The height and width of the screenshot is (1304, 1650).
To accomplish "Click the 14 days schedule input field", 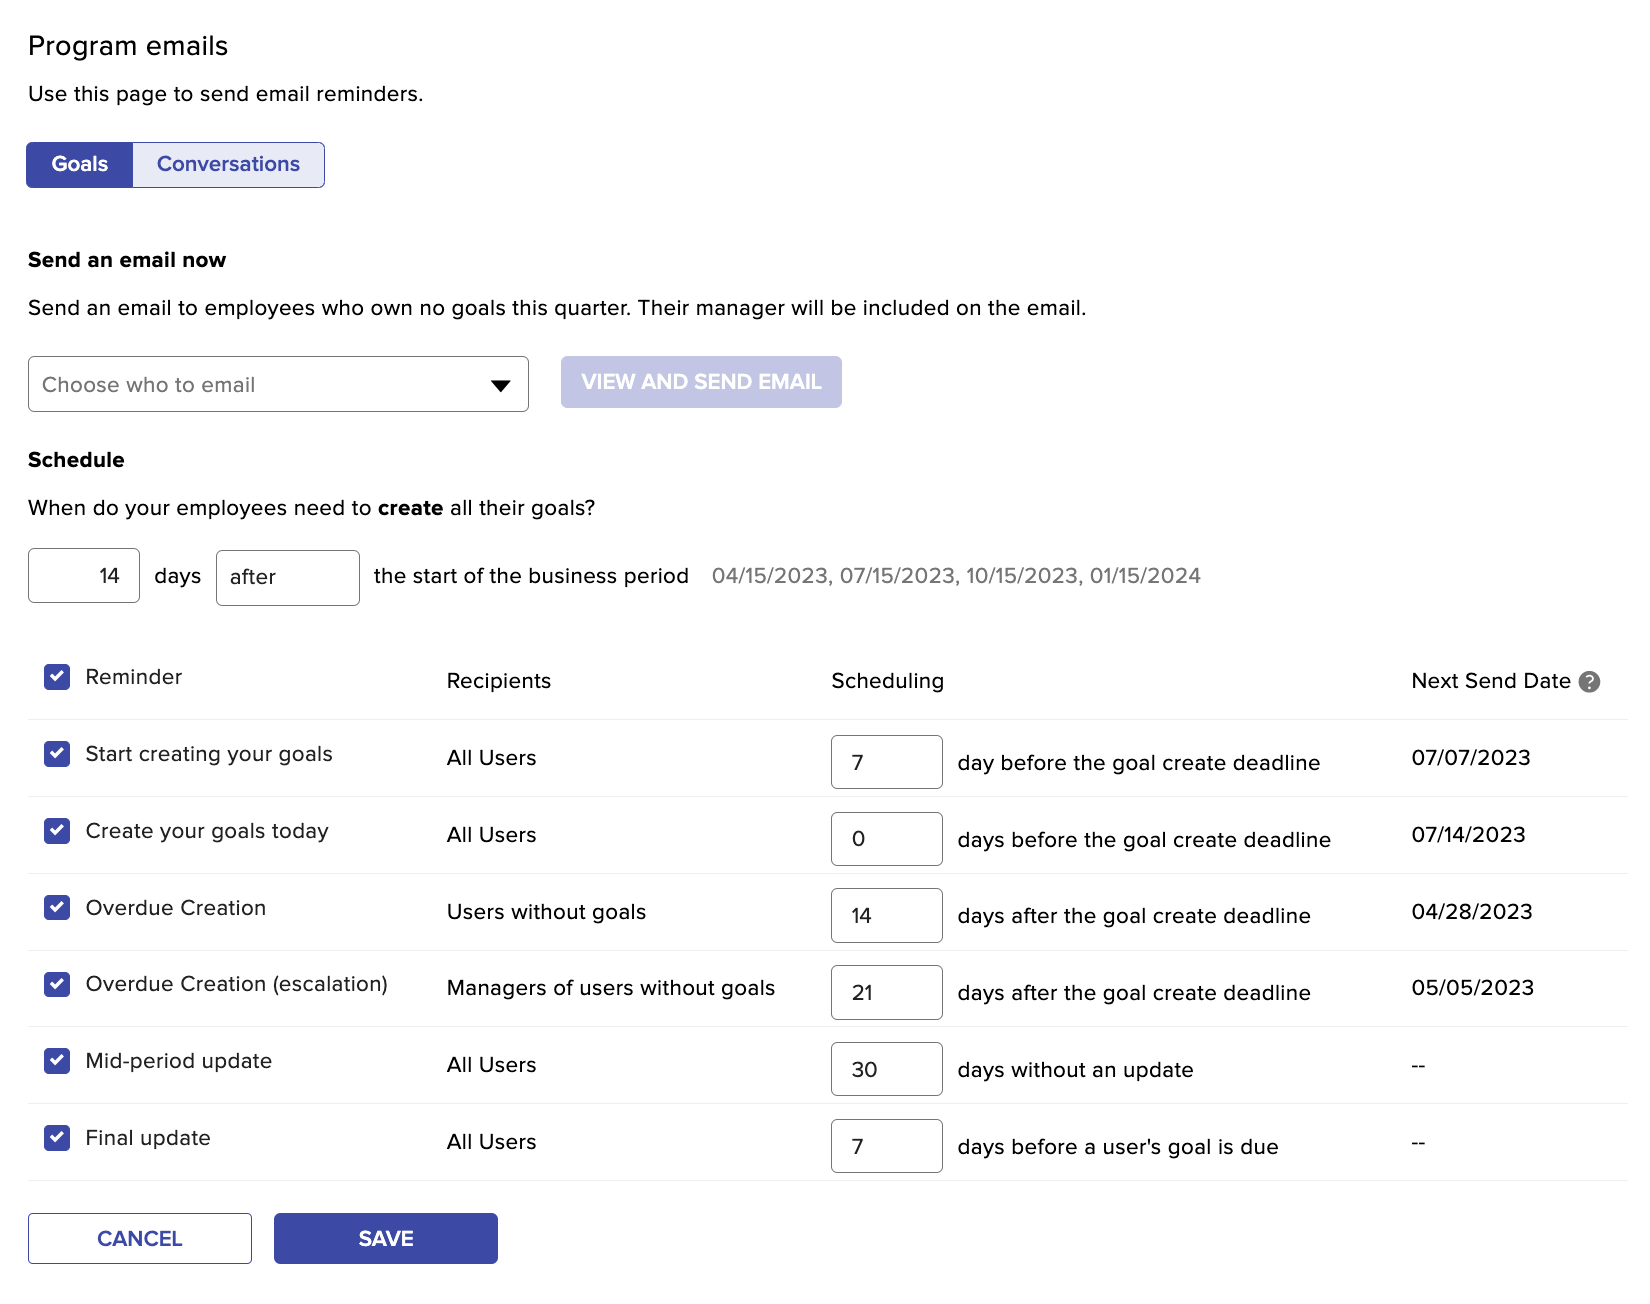I will pos(83,575).
